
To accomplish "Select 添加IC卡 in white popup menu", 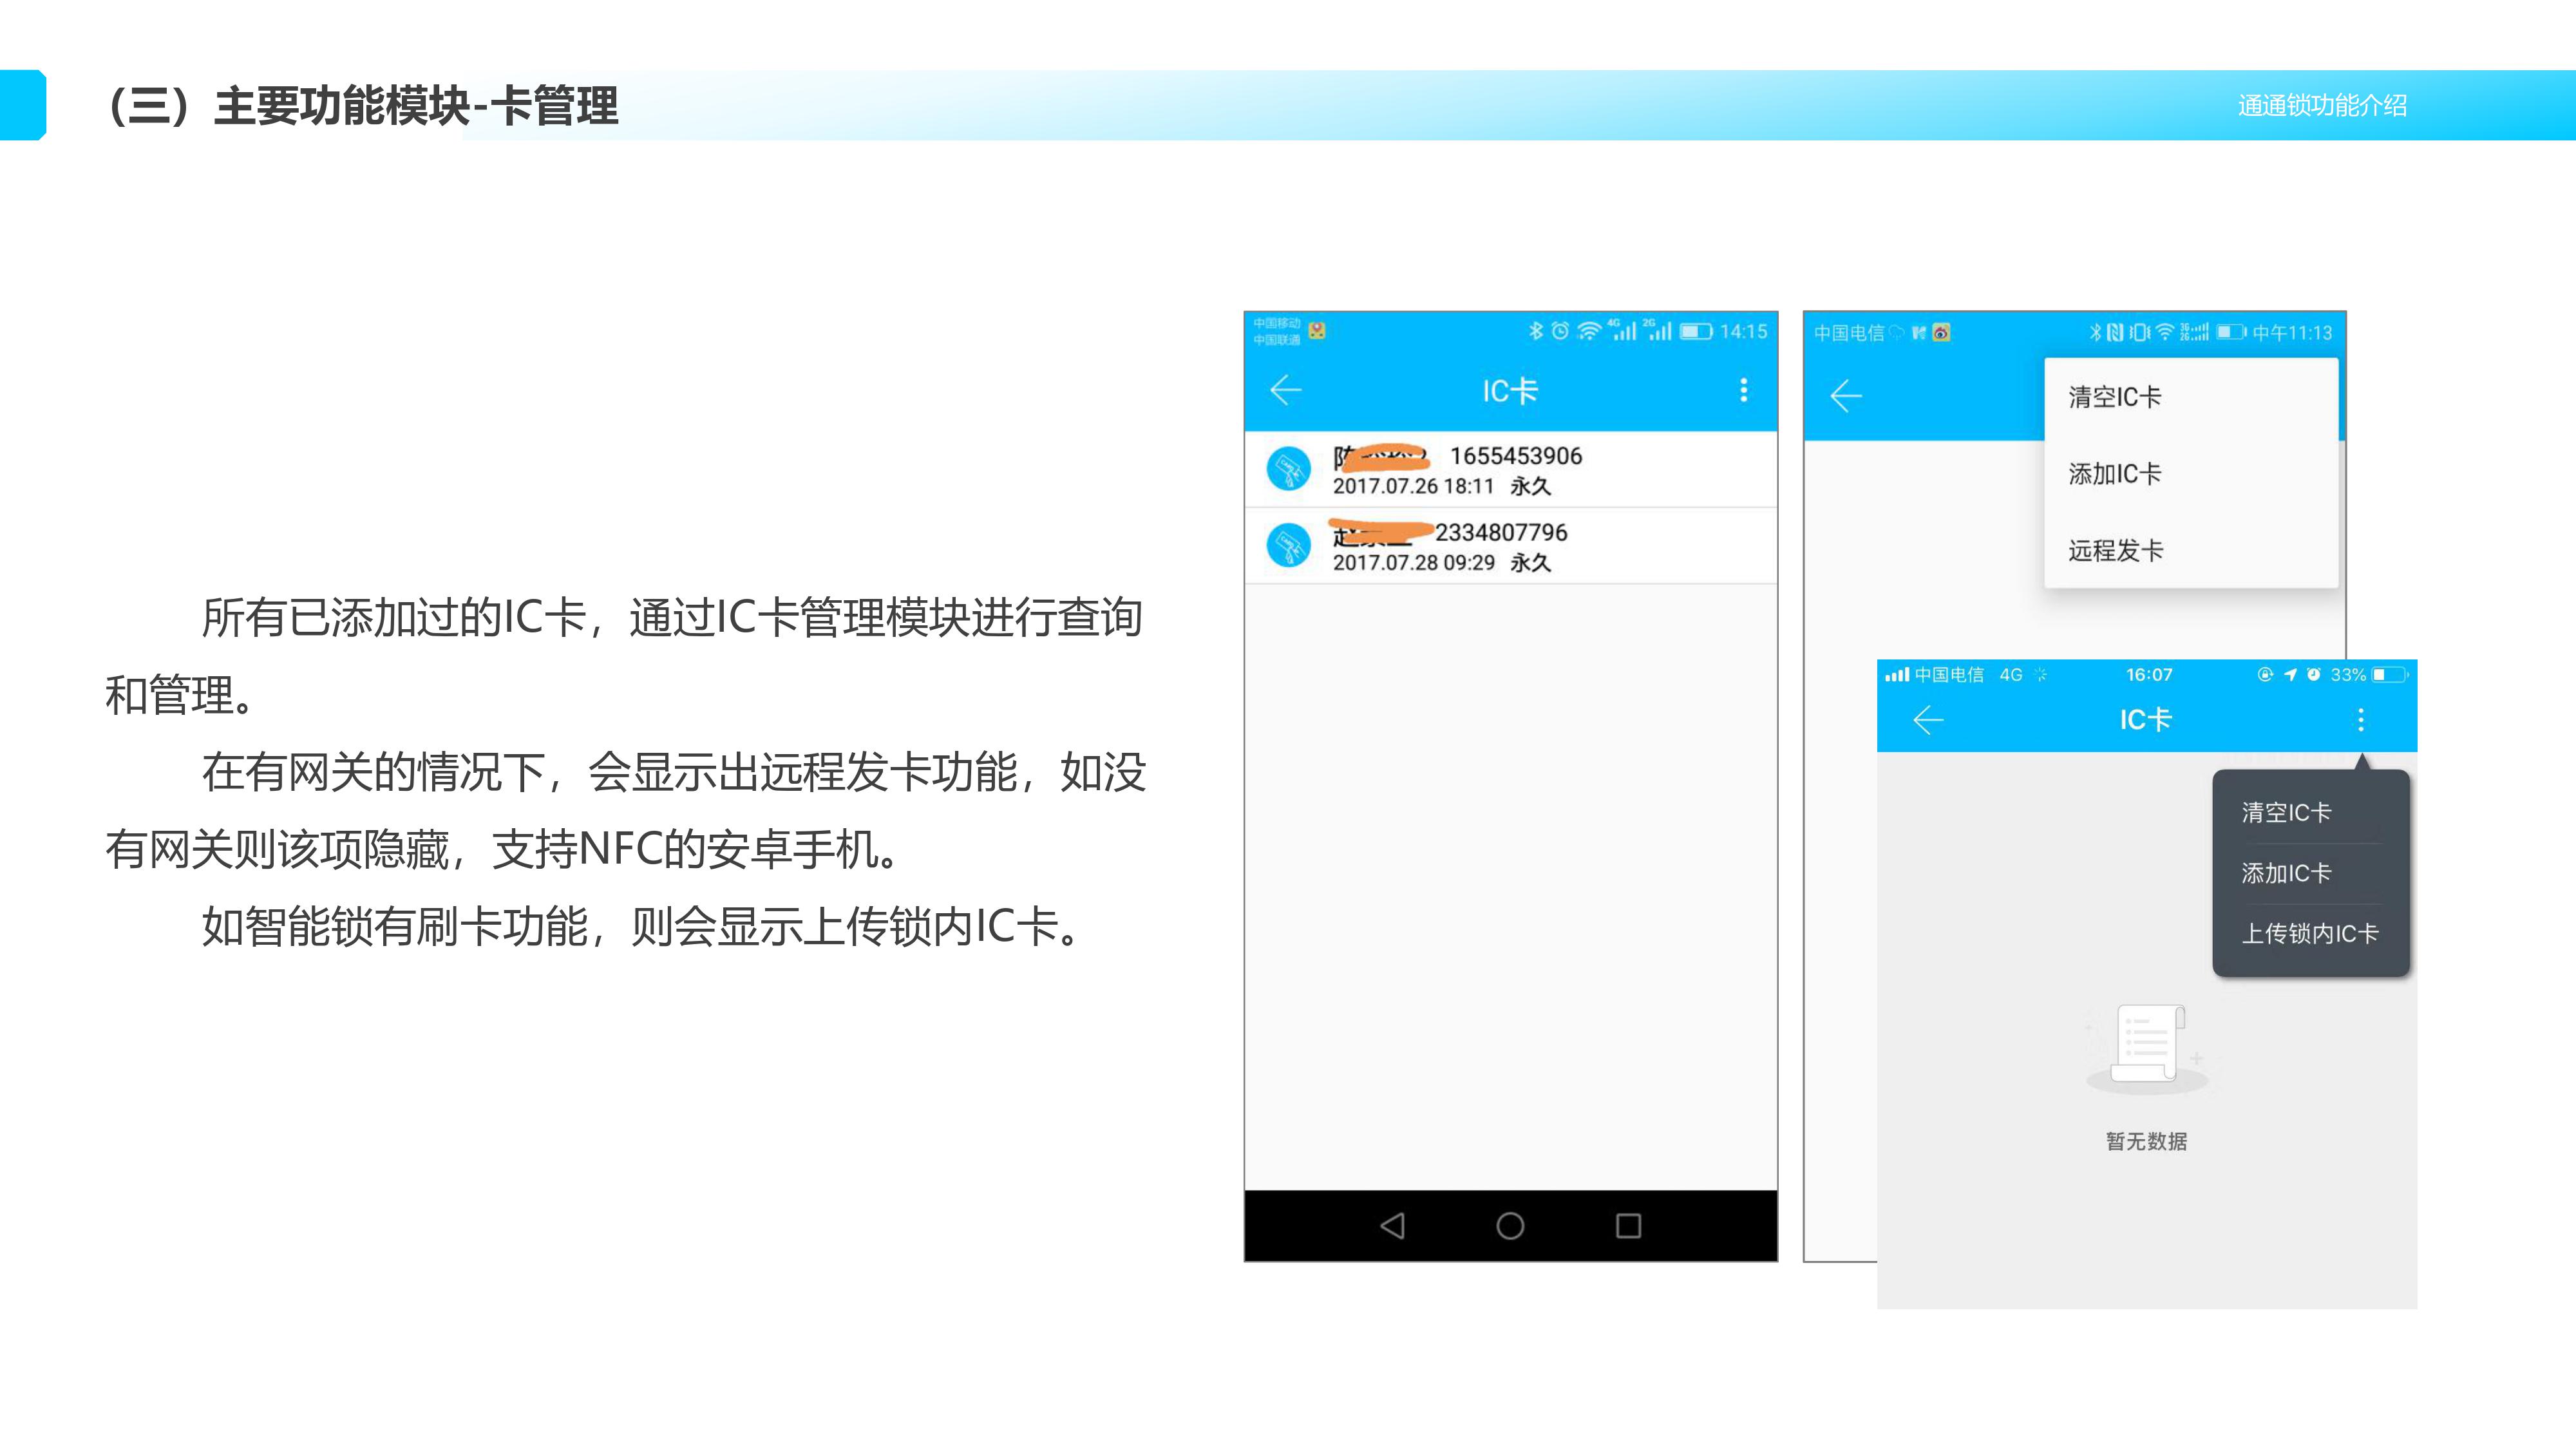I will point(2114,474).
